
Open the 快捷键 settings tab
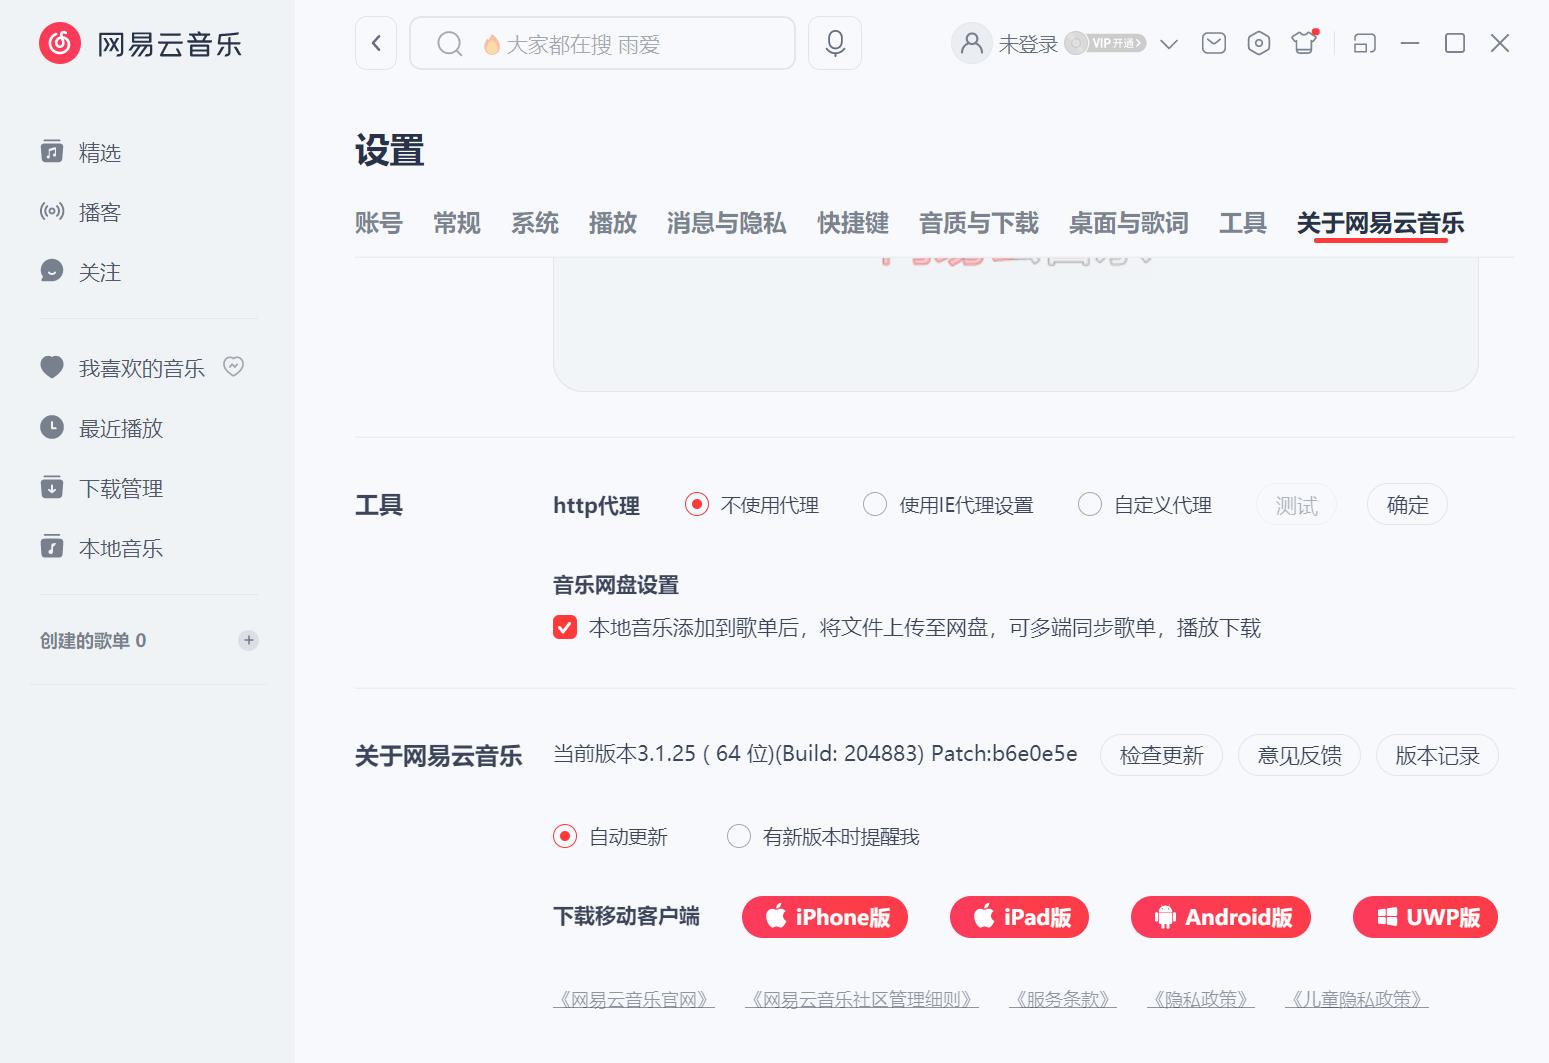852,223
